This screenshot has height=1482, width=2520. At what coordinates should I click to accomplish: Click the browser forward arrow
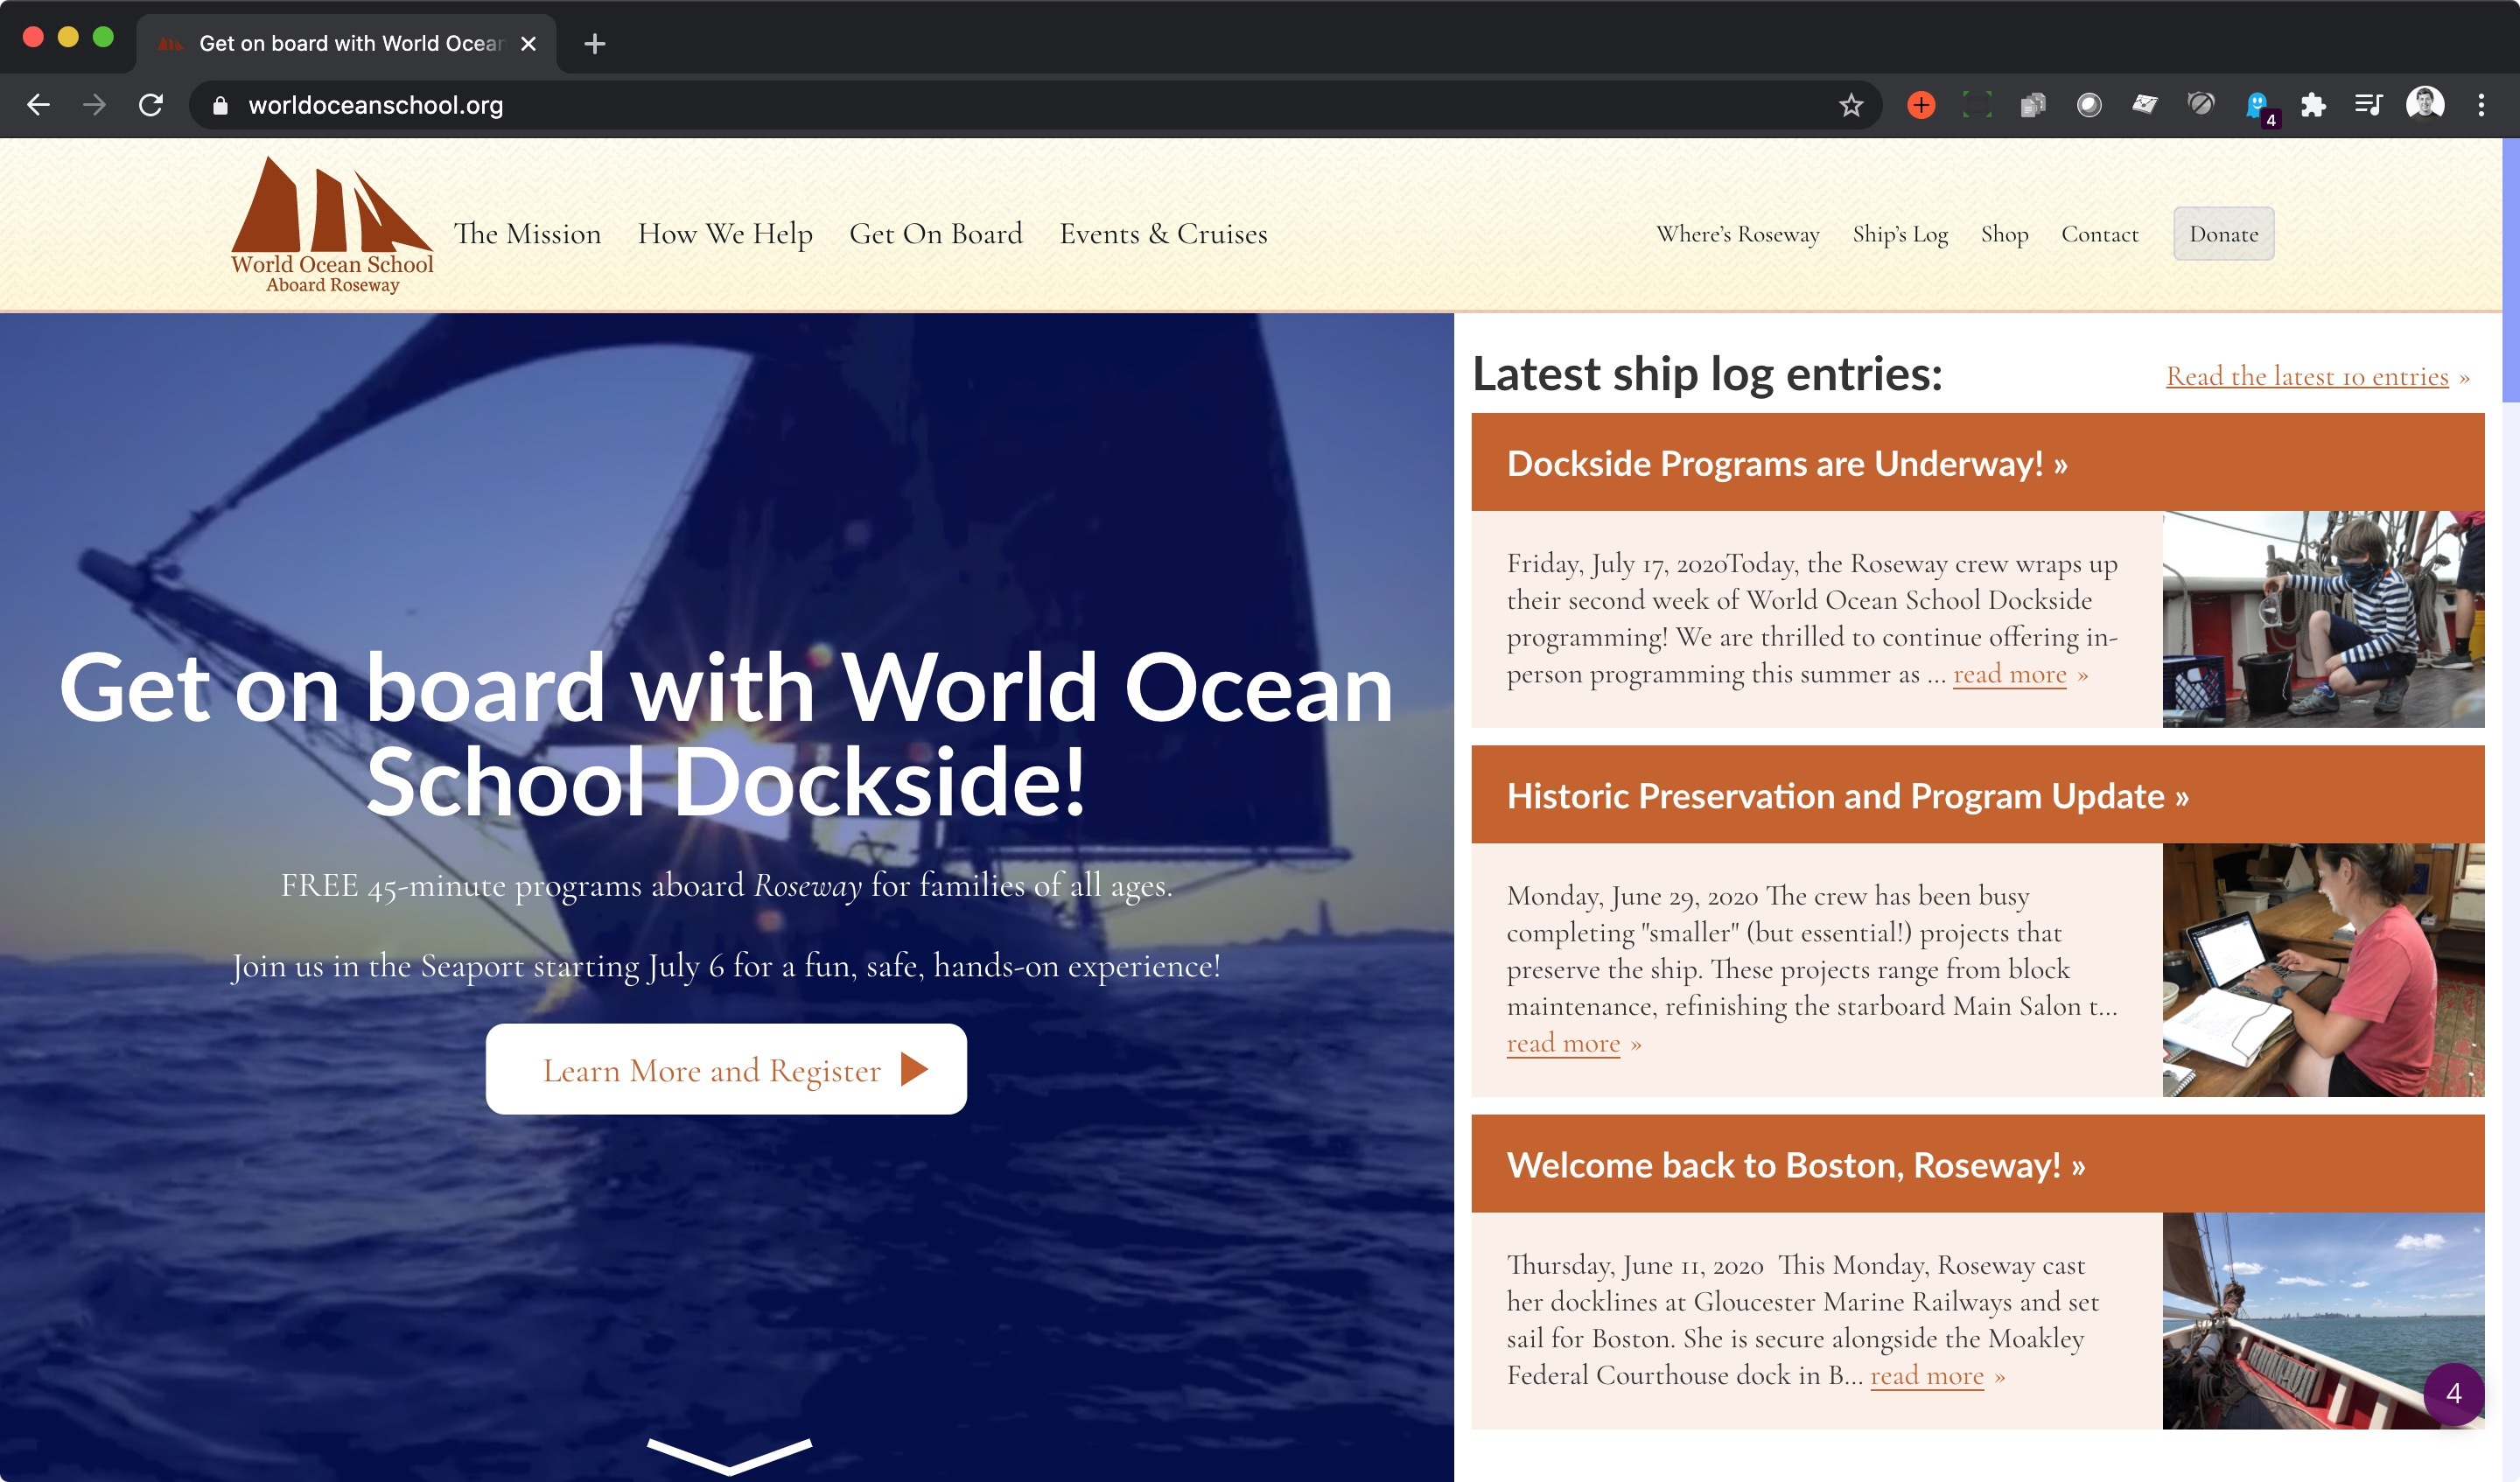94,105
